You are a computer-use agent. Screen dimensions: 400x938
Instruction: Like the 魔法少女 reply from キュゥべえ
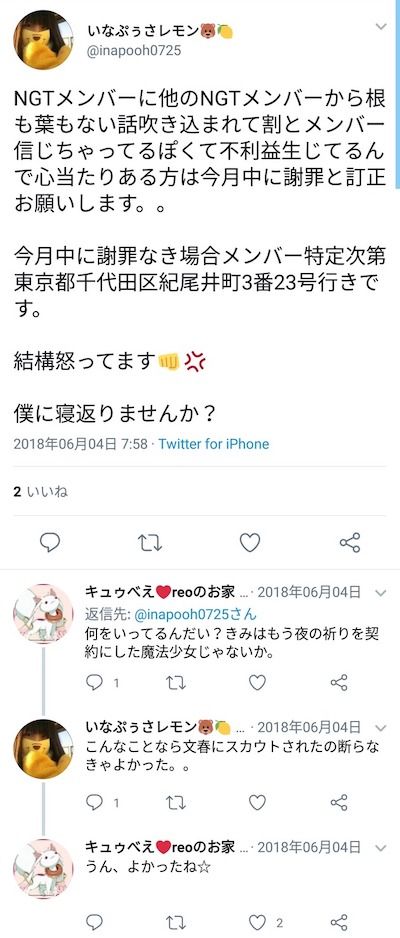tap(257, 683)
